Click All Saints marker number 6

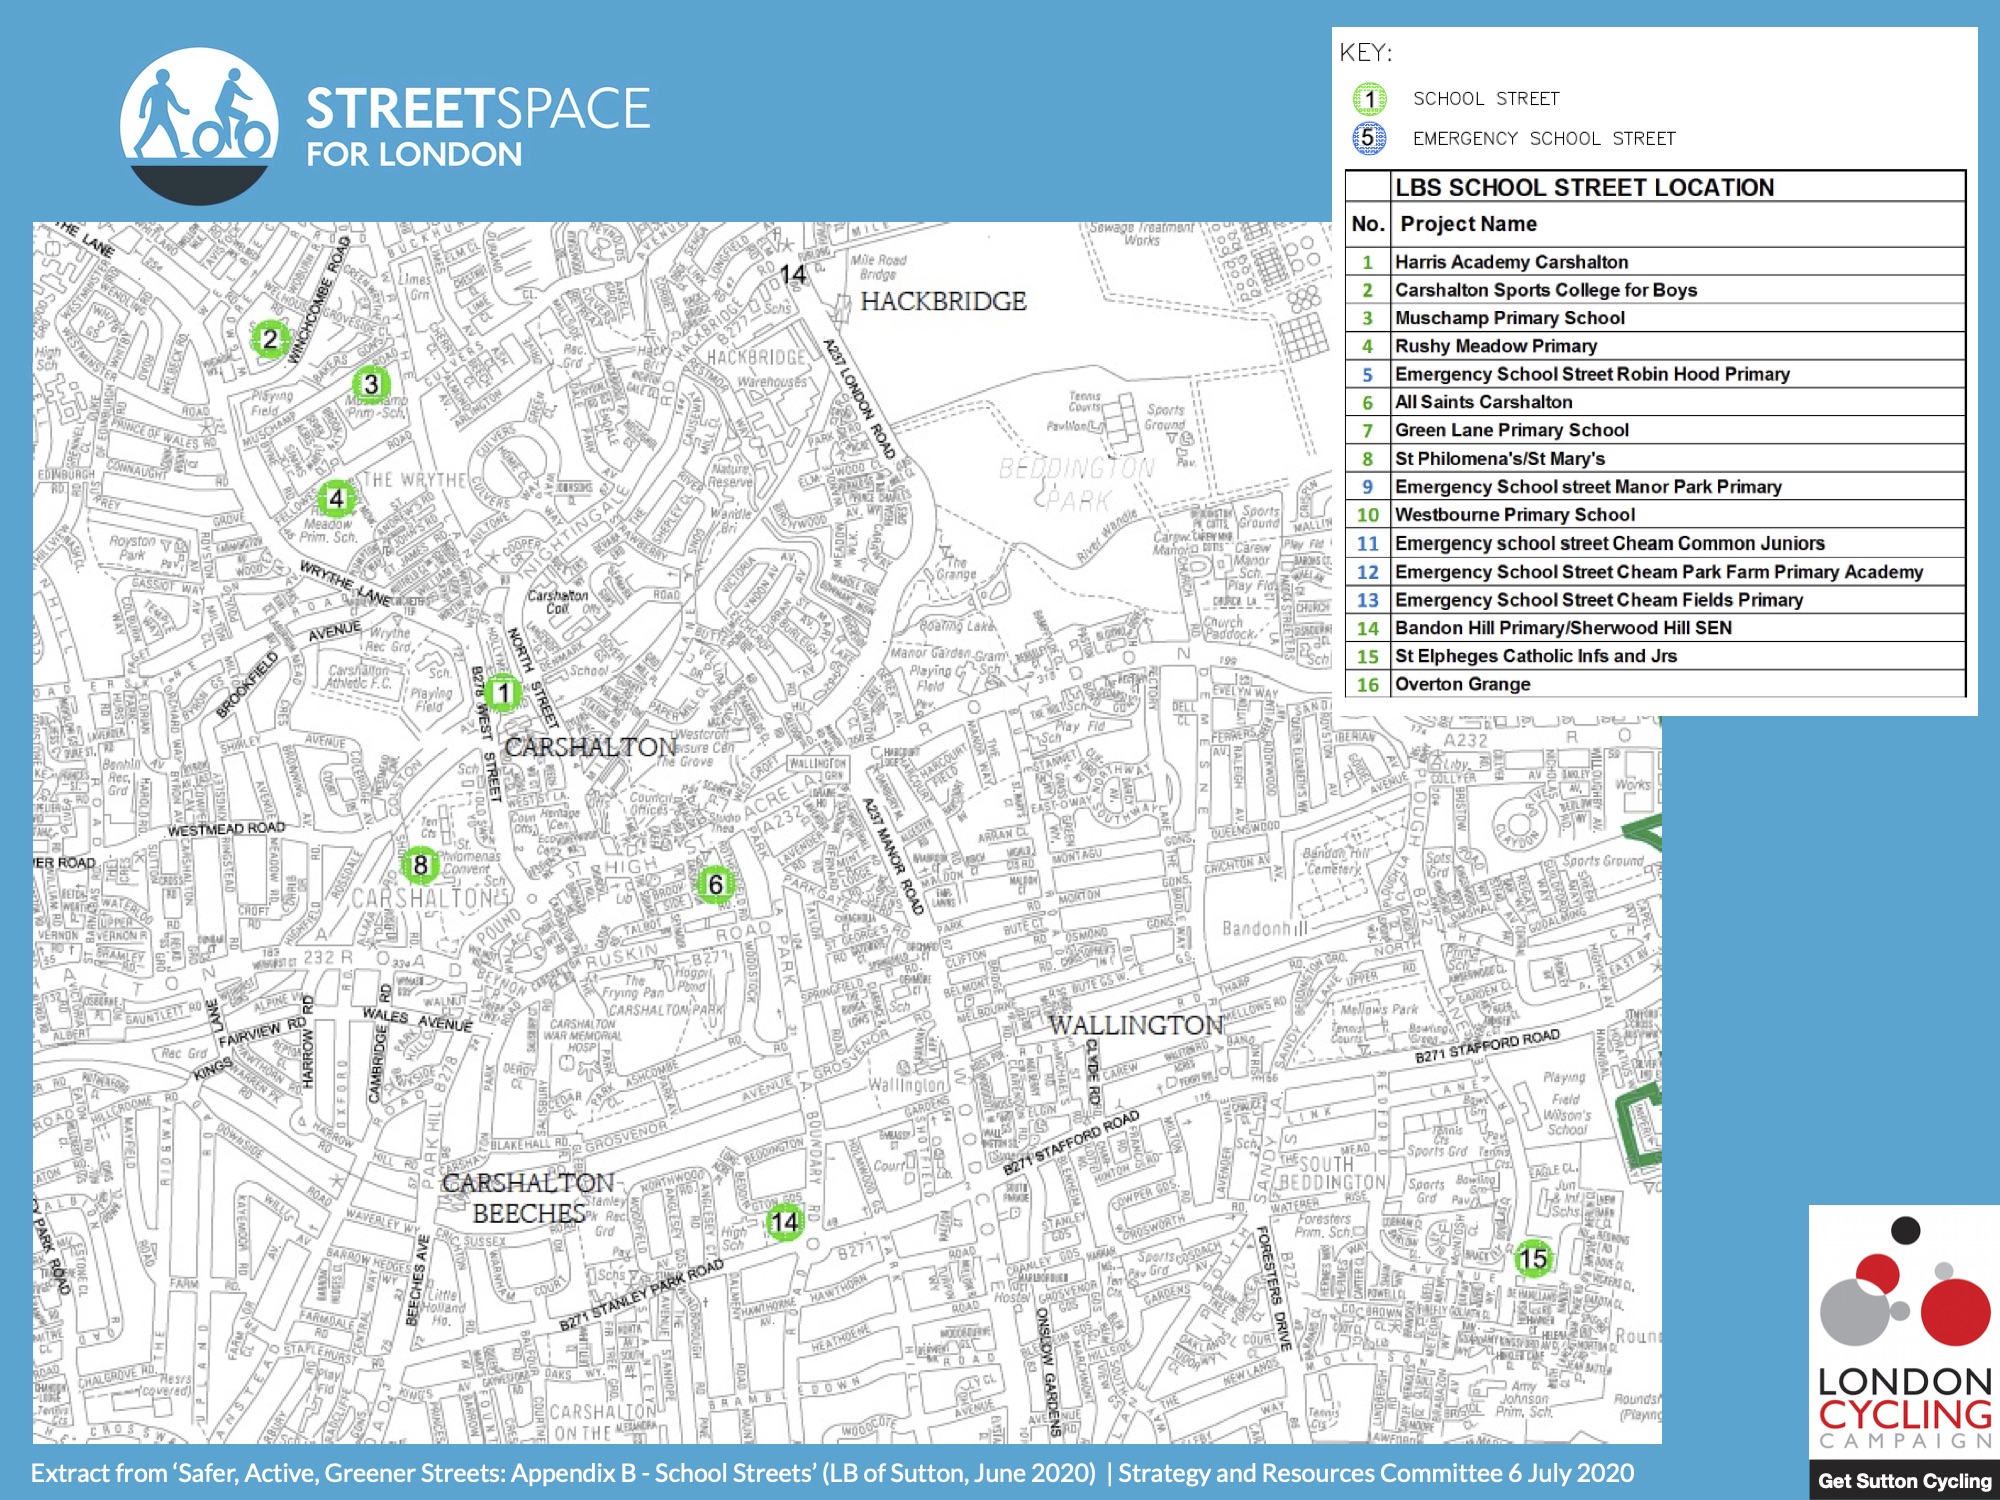[715, 884]
